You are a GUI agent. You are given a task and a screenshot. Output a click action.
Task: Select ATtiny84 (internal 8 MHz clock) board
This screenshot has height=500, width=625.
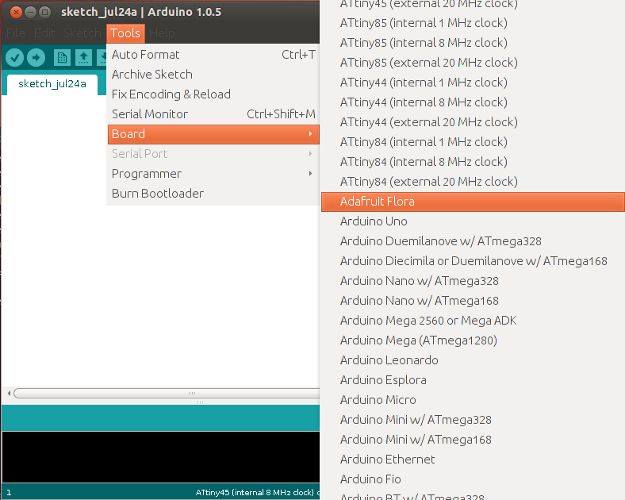[473, 162]
